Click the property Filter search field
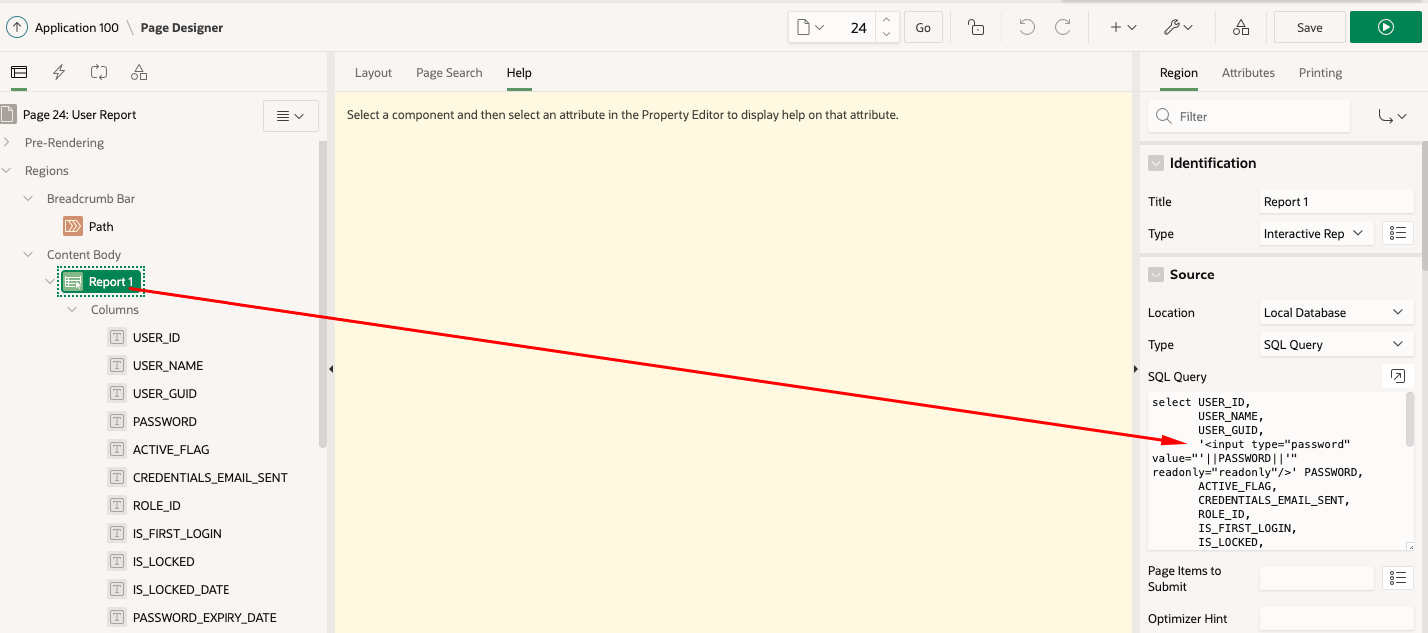 point(1249,116)
